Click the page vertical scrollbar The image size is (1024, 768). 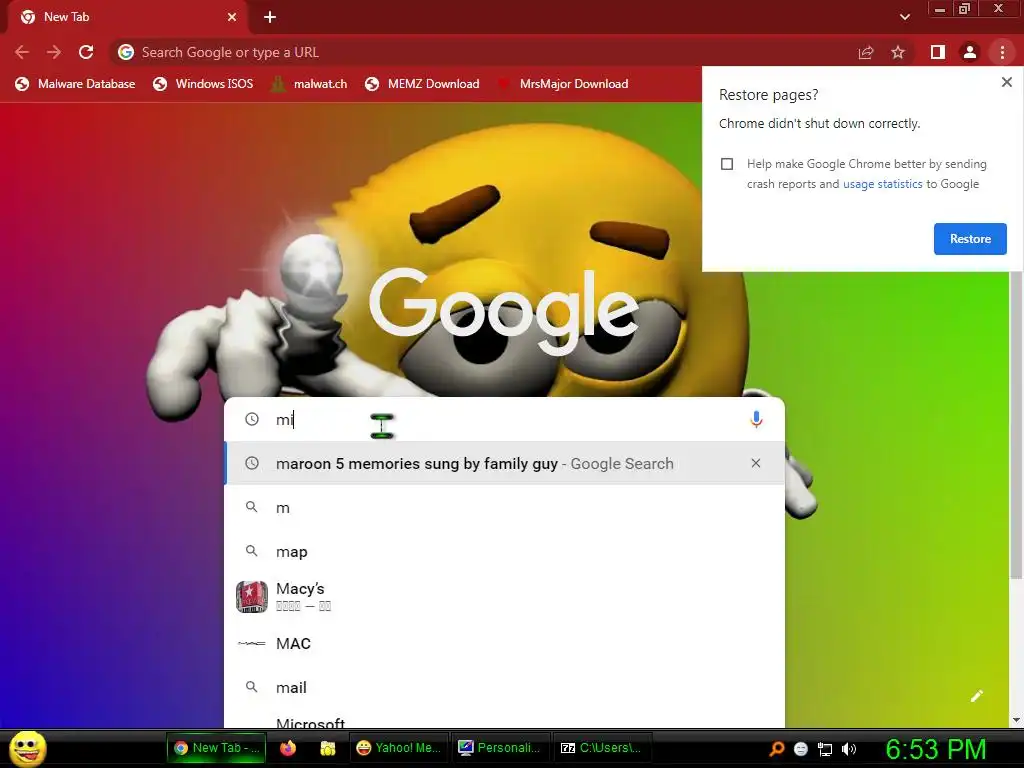tap(1016, 424)
